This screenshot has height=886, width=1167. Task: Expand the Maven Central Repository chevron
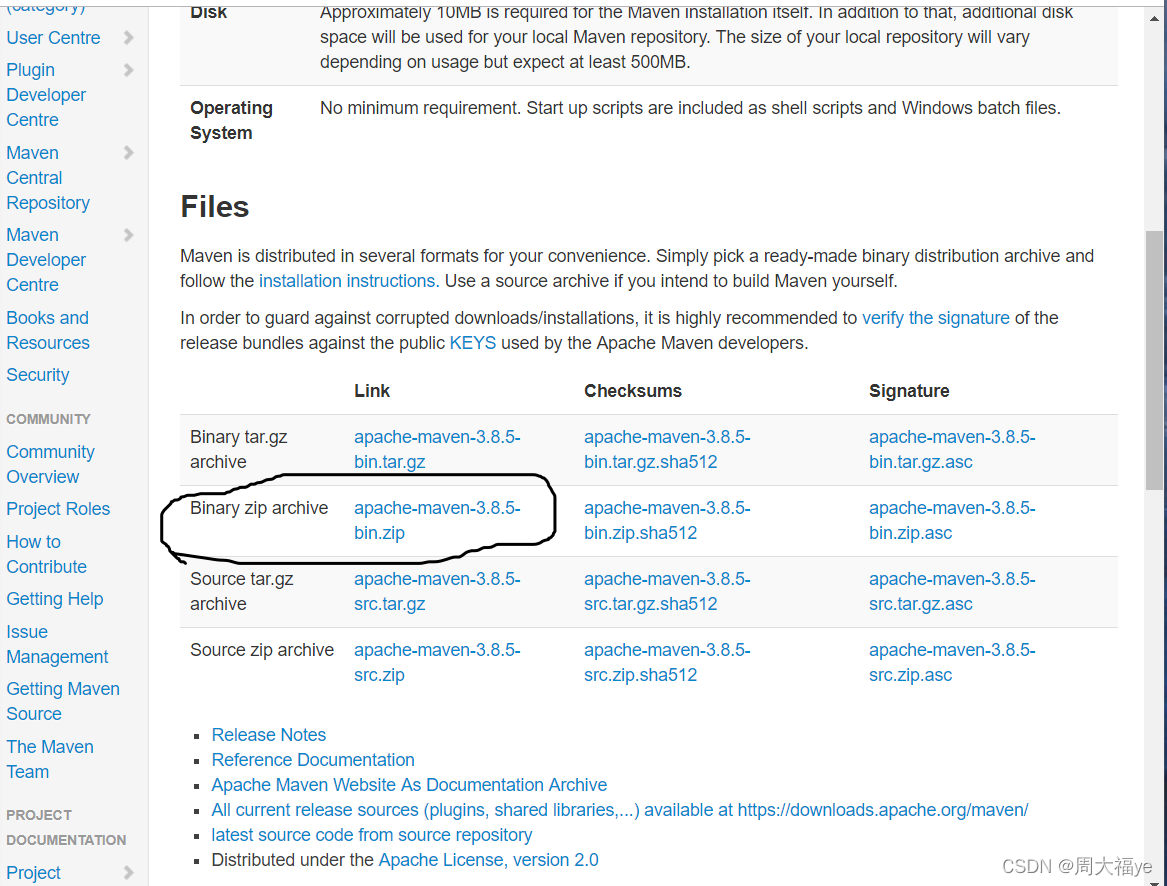click(x=128, y=153)
